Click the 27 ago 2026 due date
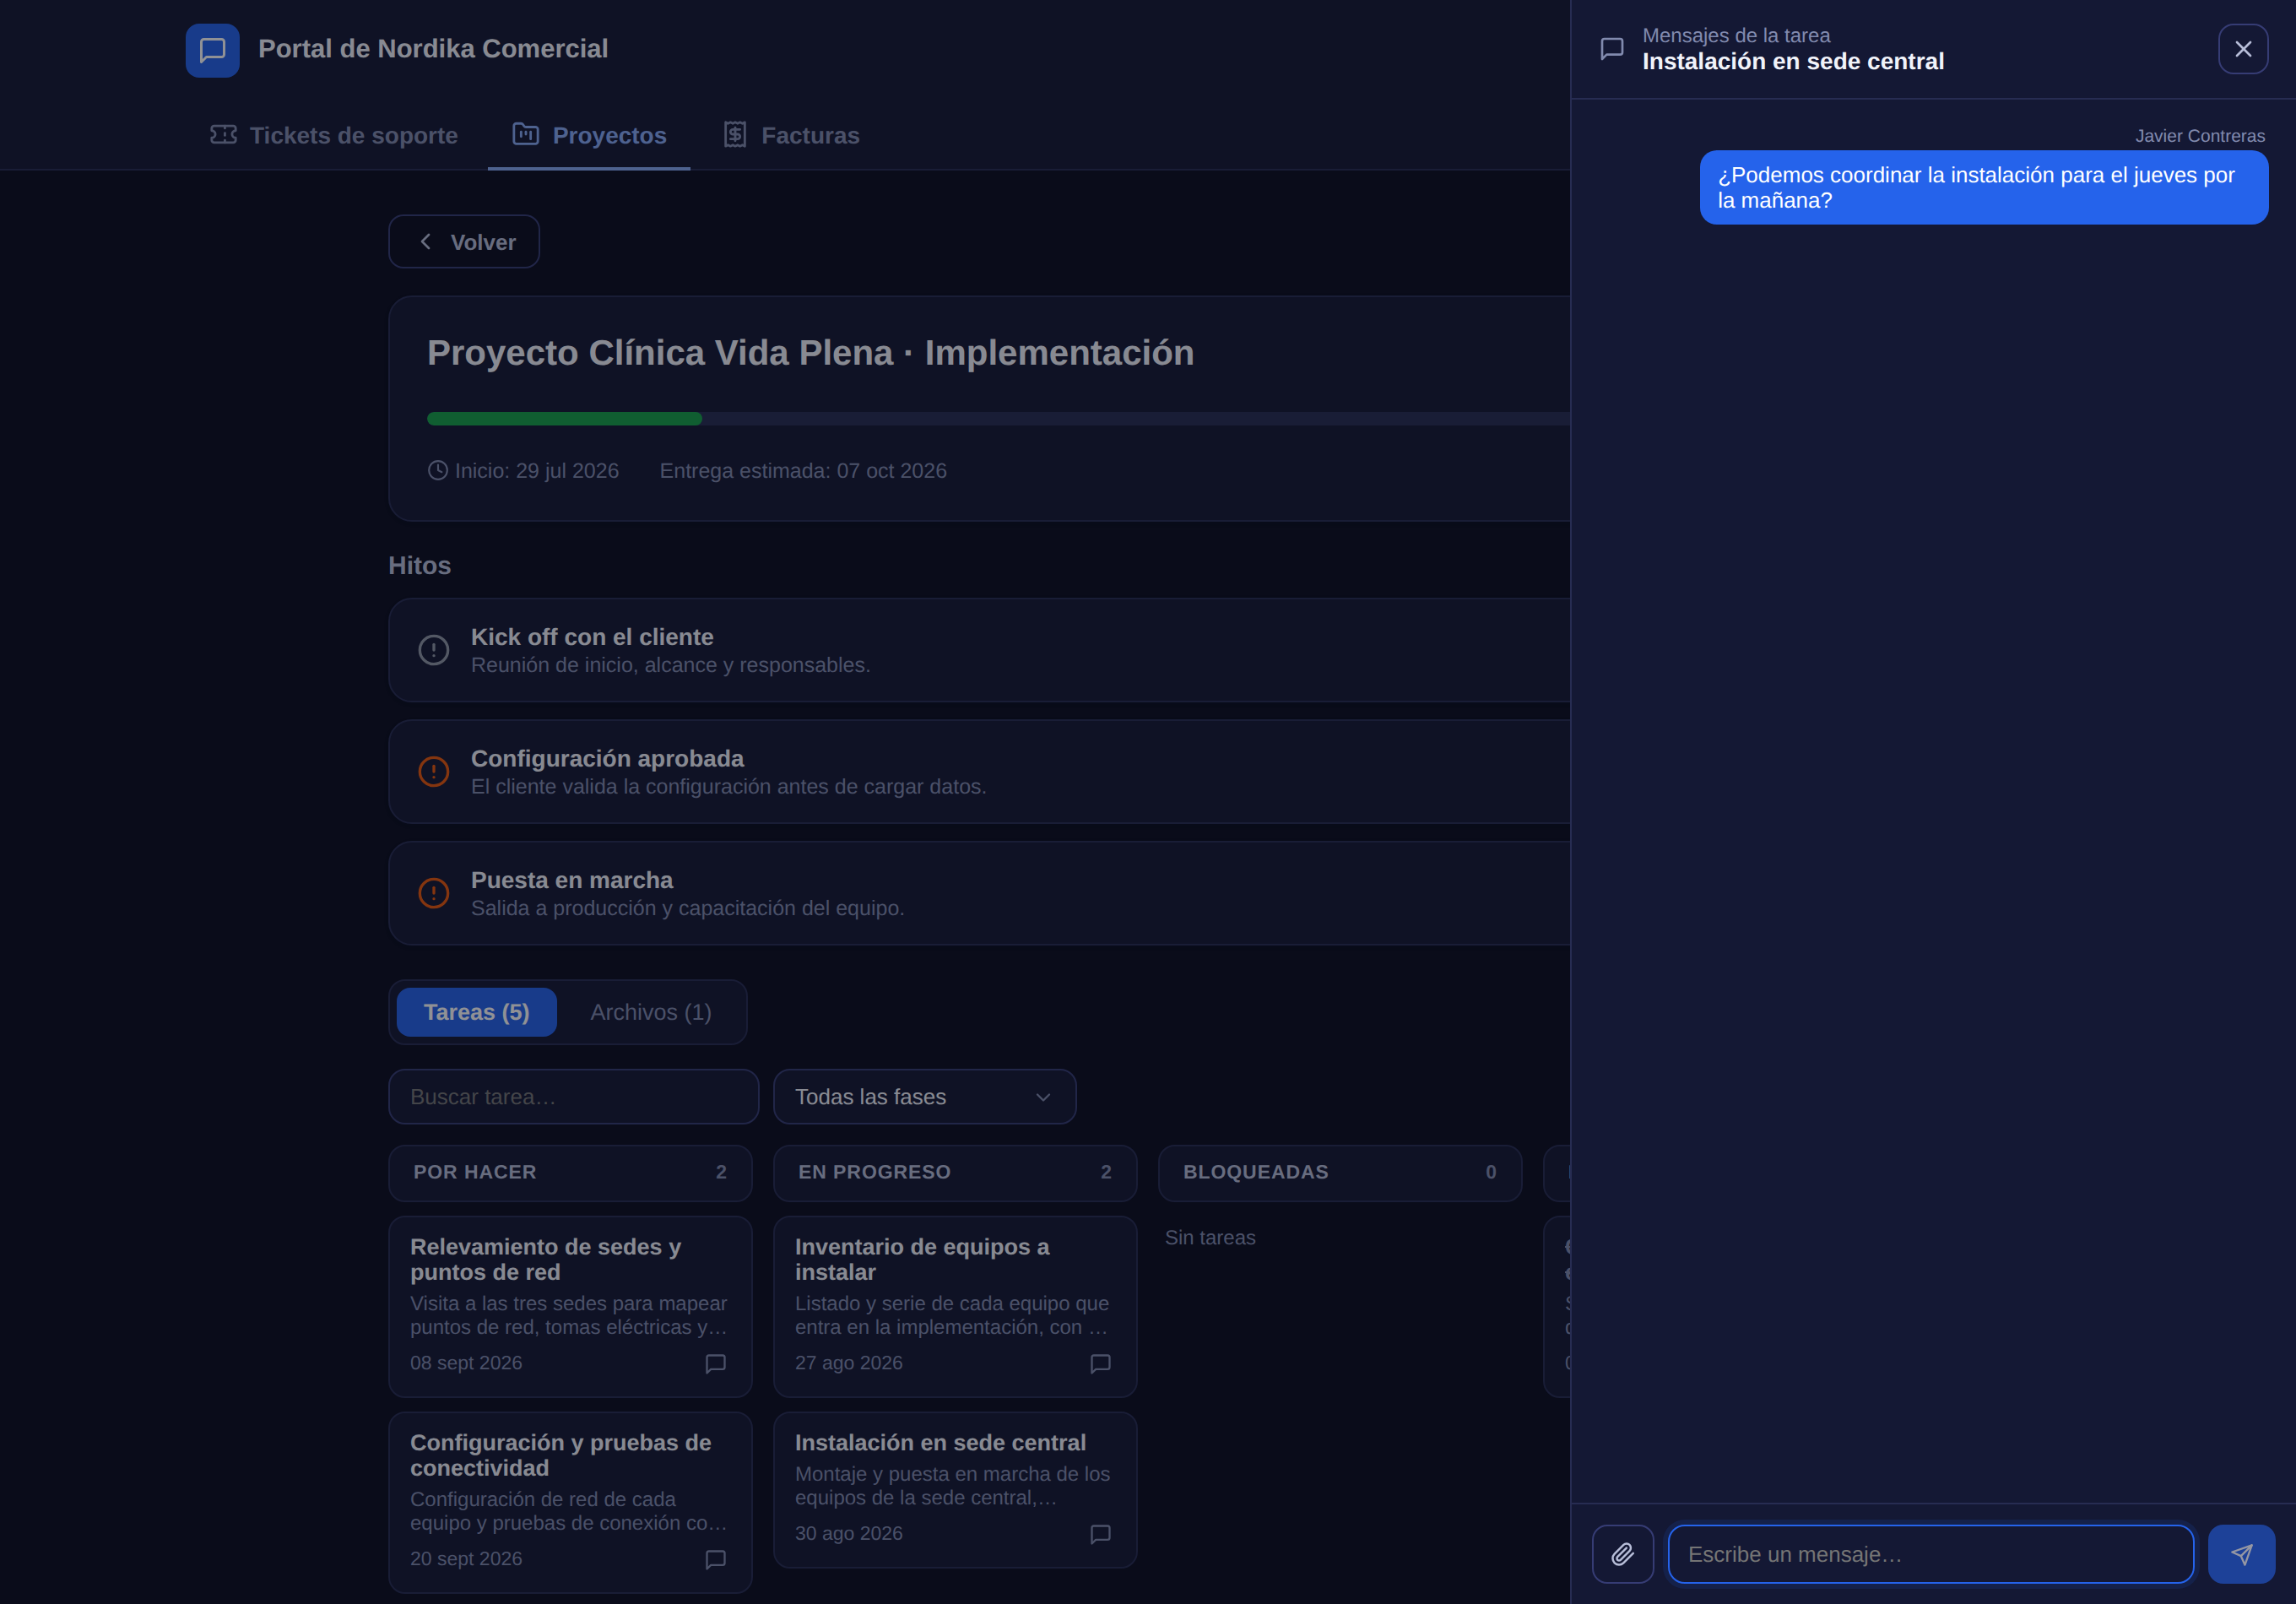 849,1363
